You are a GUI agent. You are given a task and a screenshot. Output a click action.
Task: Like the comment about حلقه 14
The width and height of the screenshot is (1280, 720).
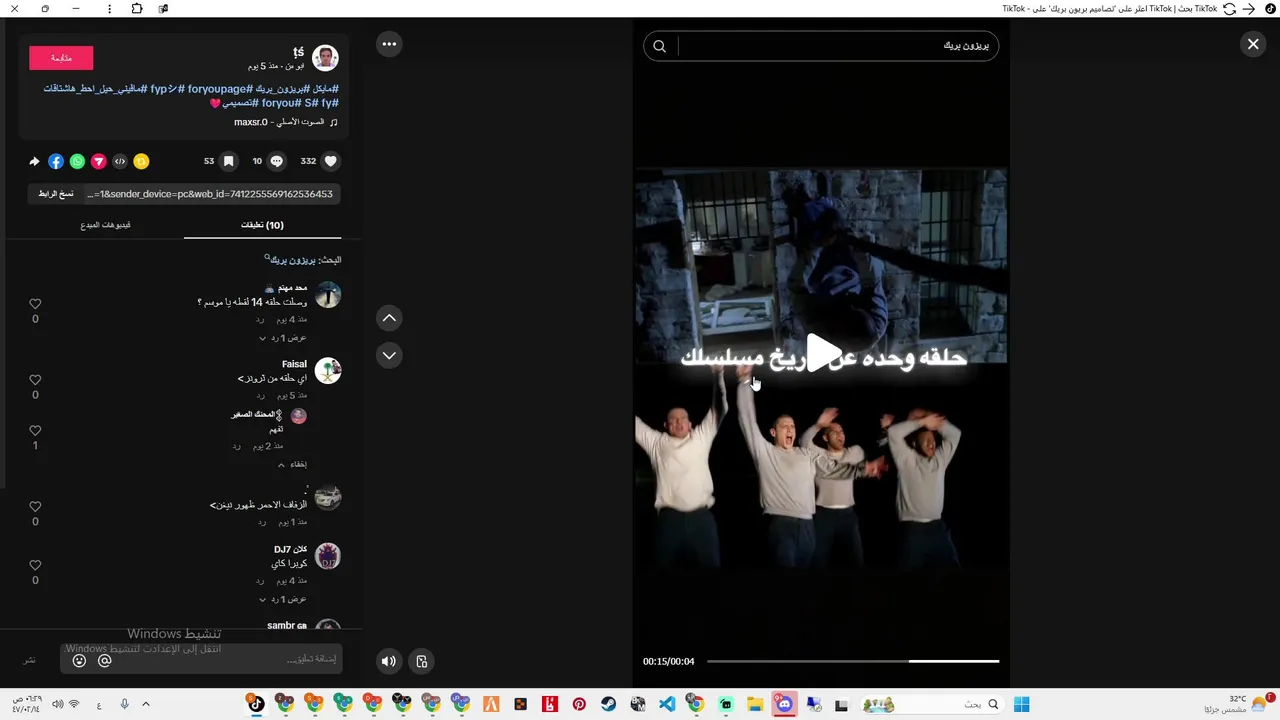click(35, 304)
